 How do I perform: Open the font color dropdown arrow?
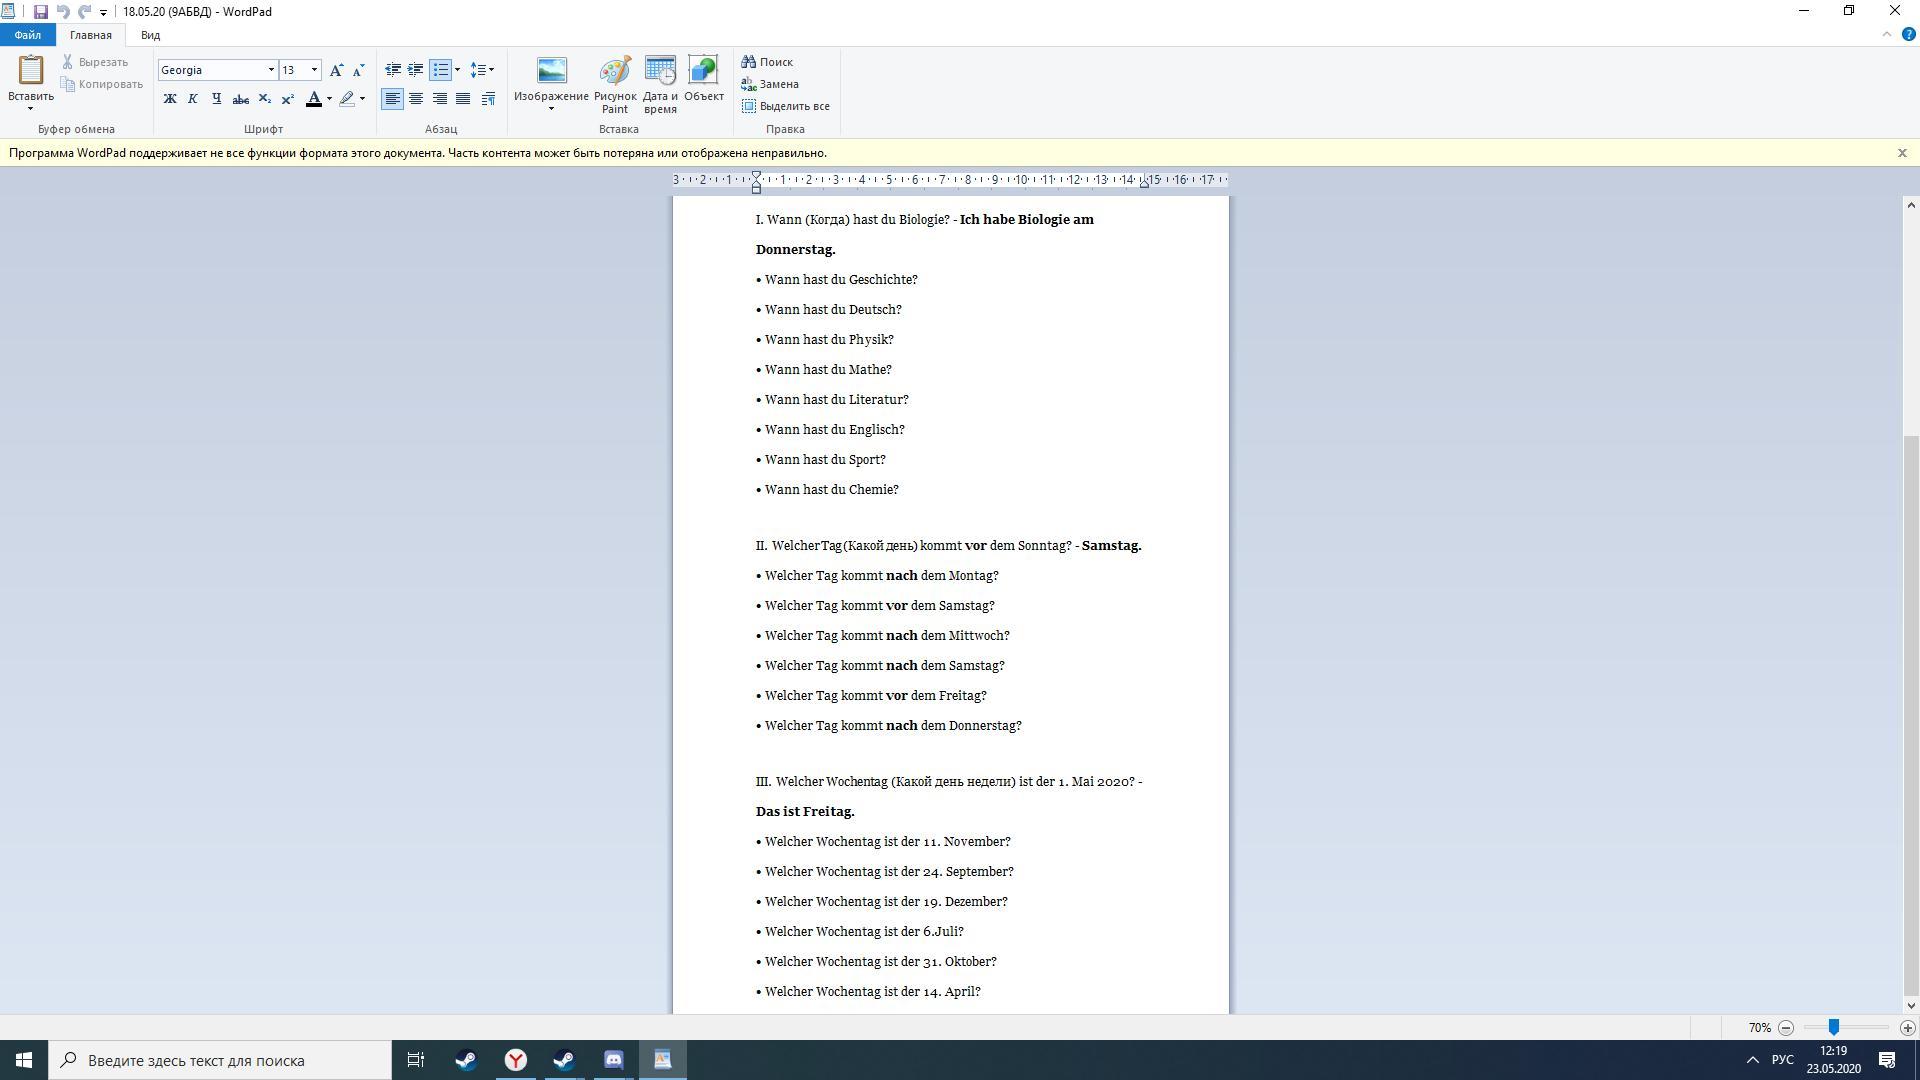pos(329,99)
